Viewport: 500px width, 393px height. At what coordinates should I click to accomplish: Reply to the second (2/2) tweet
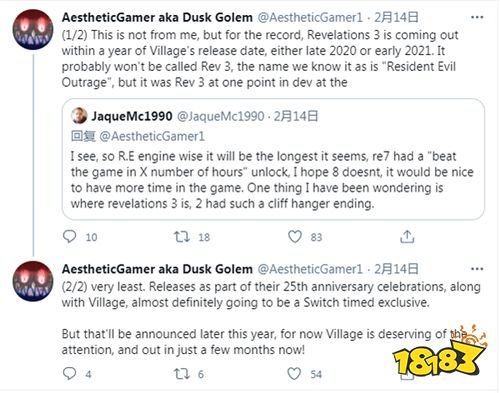[70, 374]
